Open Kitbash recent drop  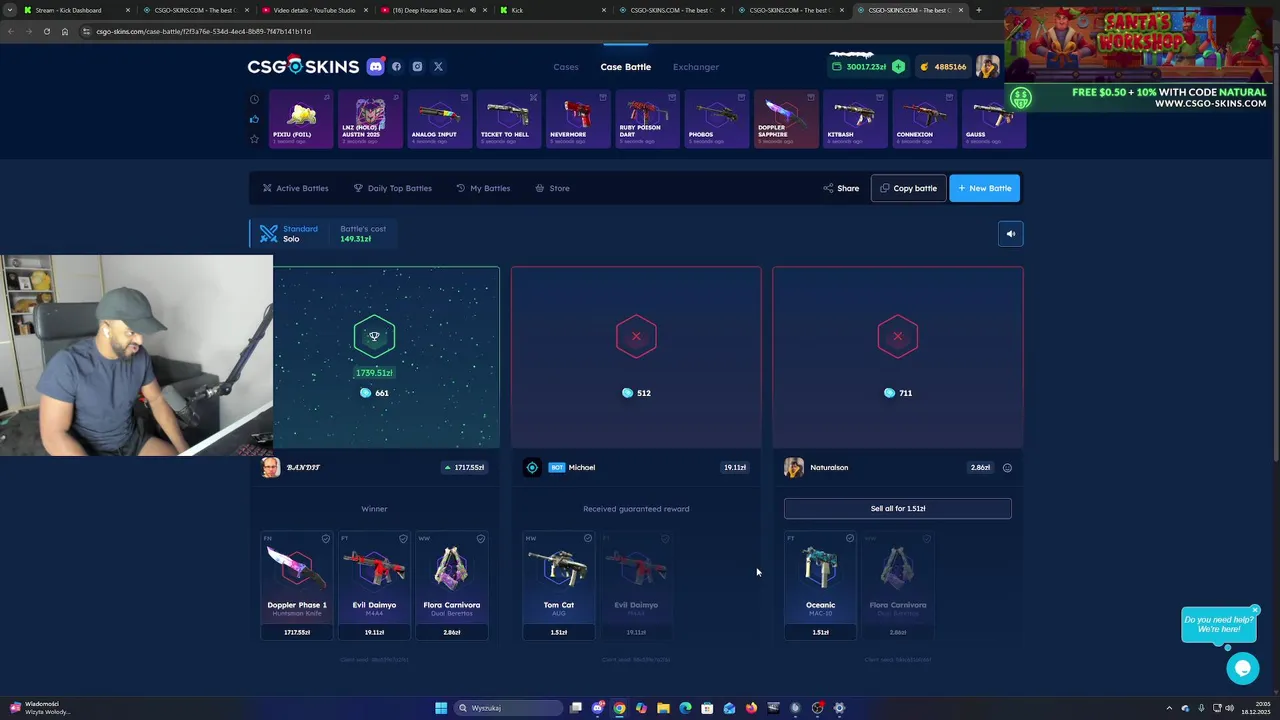point(854,119)
